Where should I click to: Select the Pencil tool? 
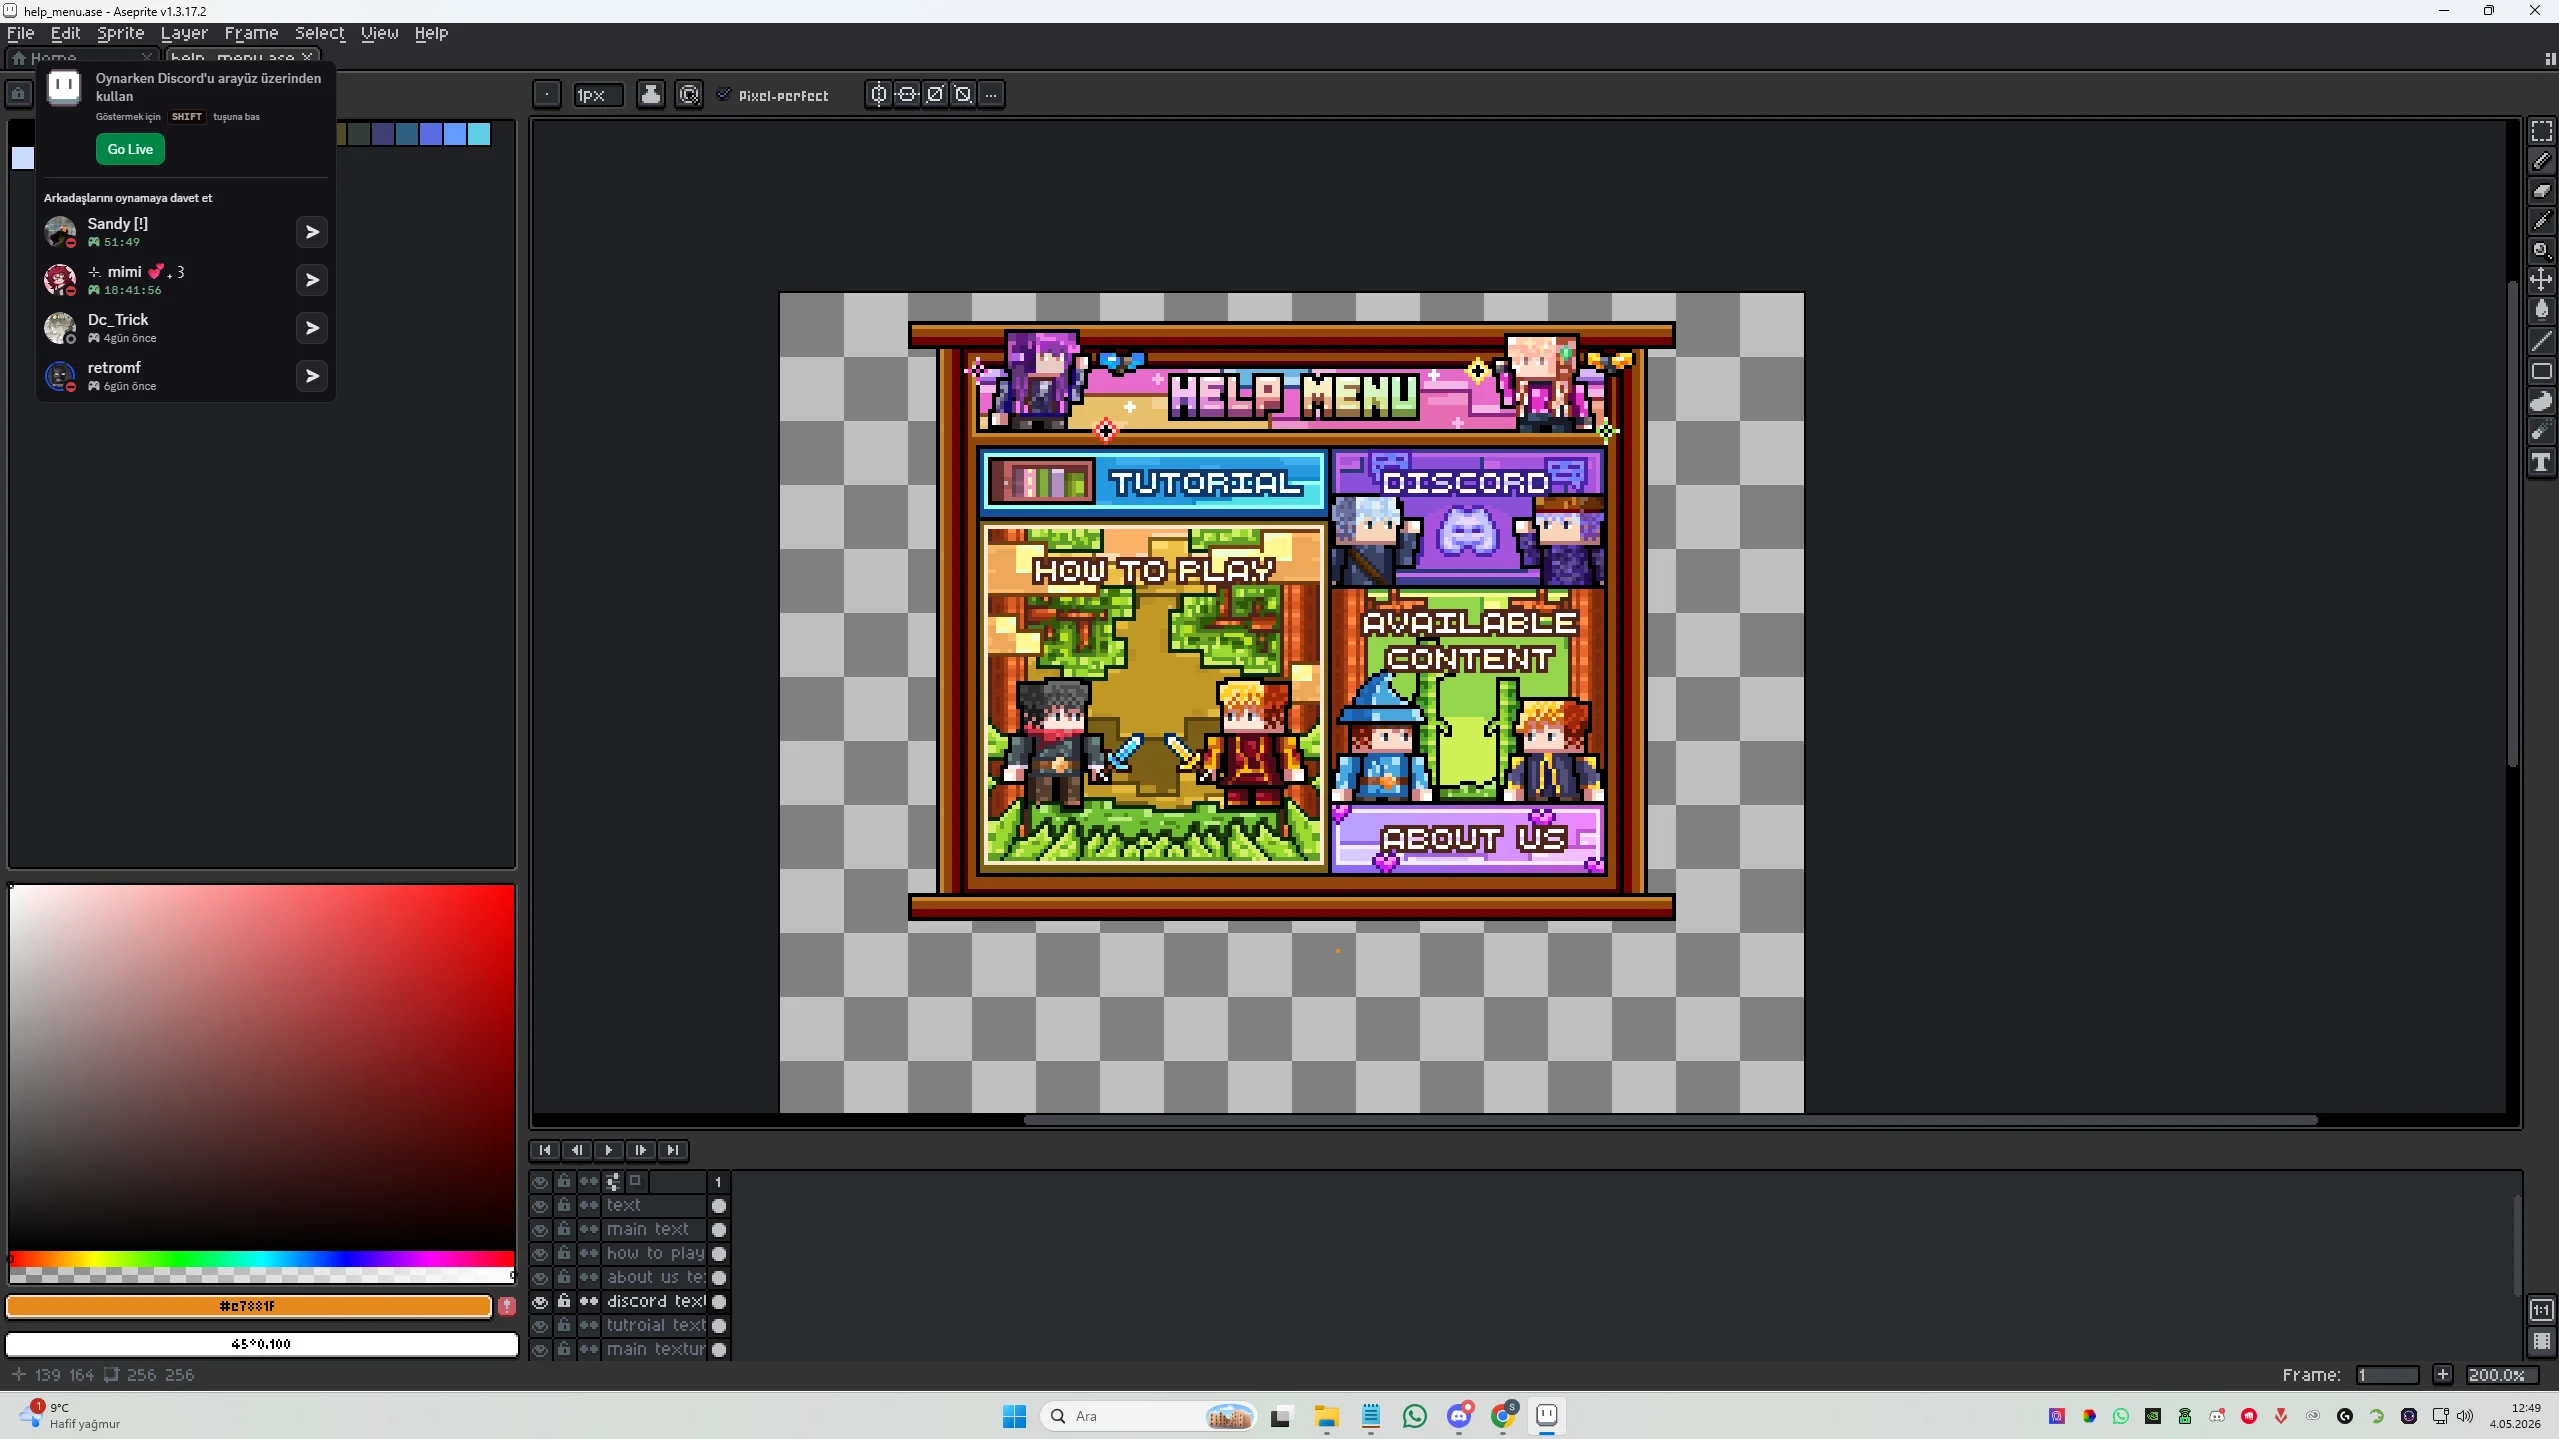click(2541, 161)
